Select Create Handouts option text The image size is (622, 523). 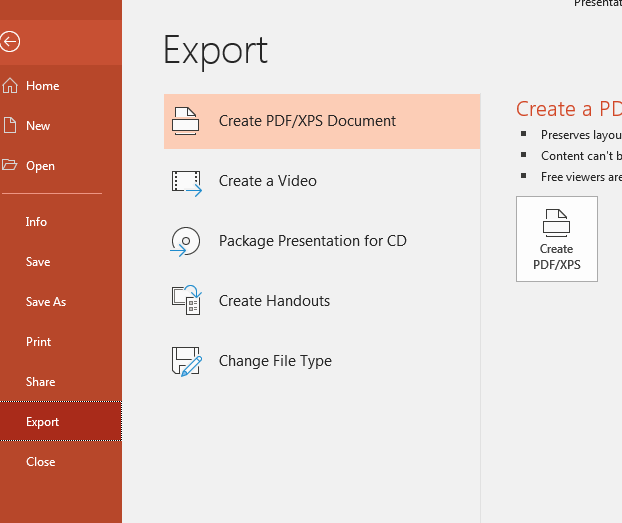click(x=275, y=301)
